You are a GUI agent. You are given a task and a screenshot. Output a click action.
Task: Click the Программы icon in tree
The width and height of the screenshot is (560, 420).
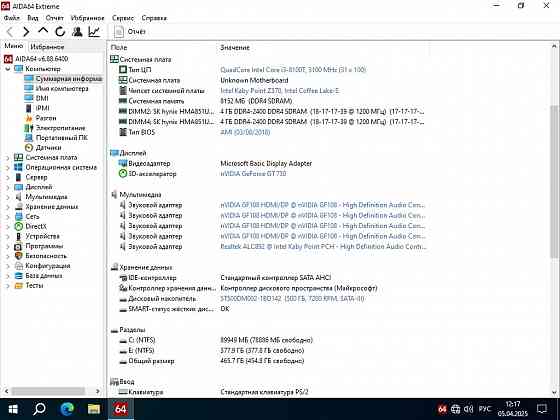point(19,246)
